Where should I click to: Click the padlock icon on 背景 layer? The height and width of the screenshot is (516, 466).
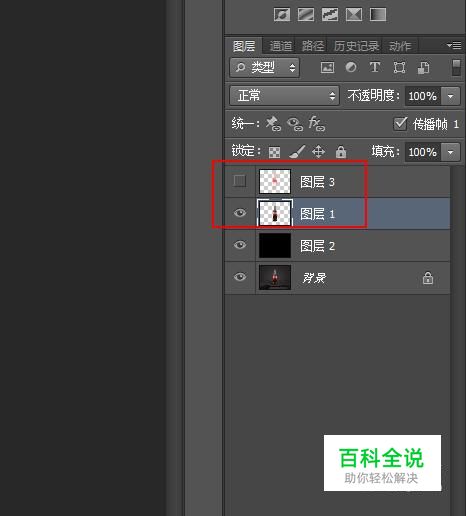click(428, 278)
